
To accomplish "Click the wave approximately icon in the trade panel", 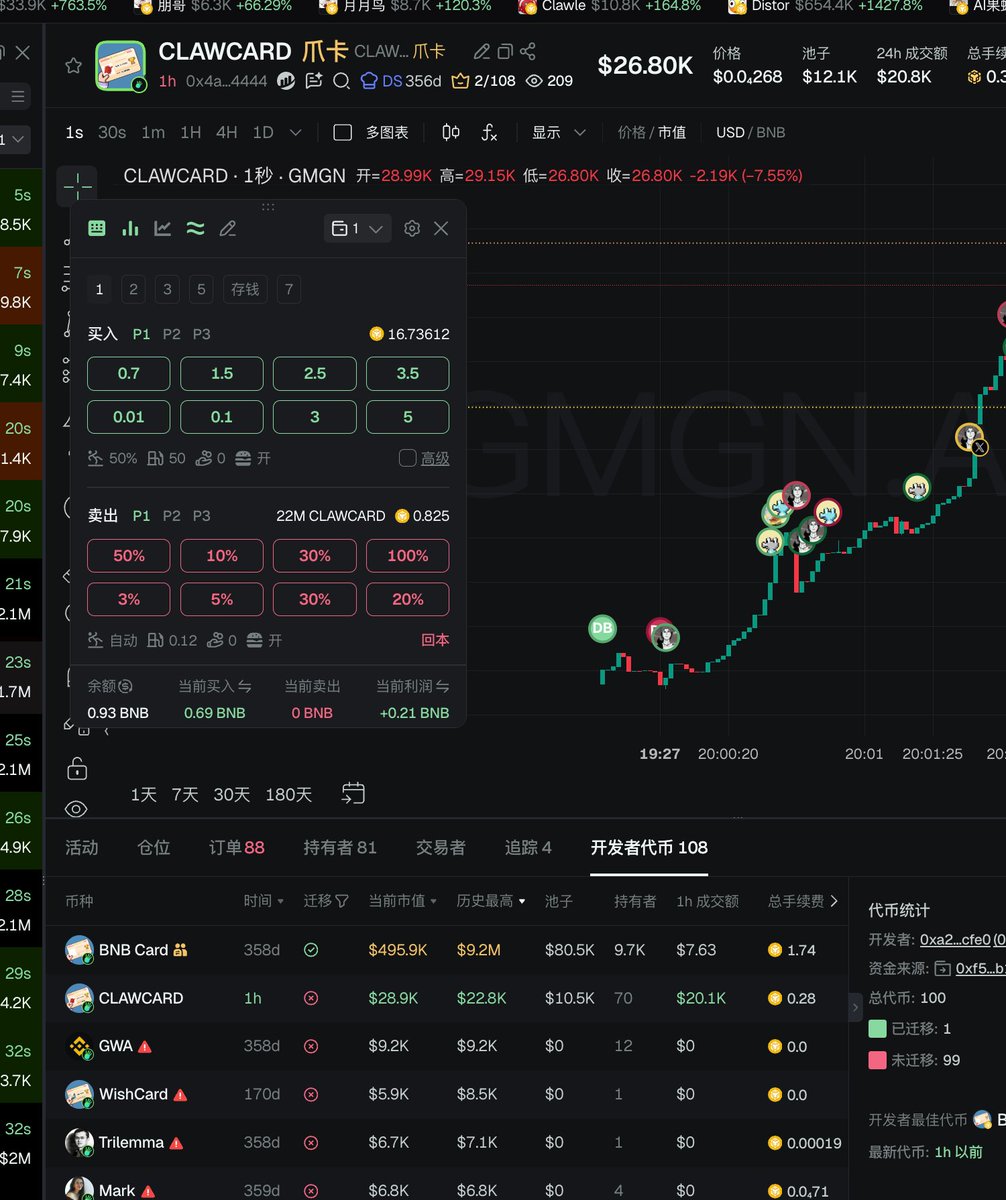I will (195, 228).
